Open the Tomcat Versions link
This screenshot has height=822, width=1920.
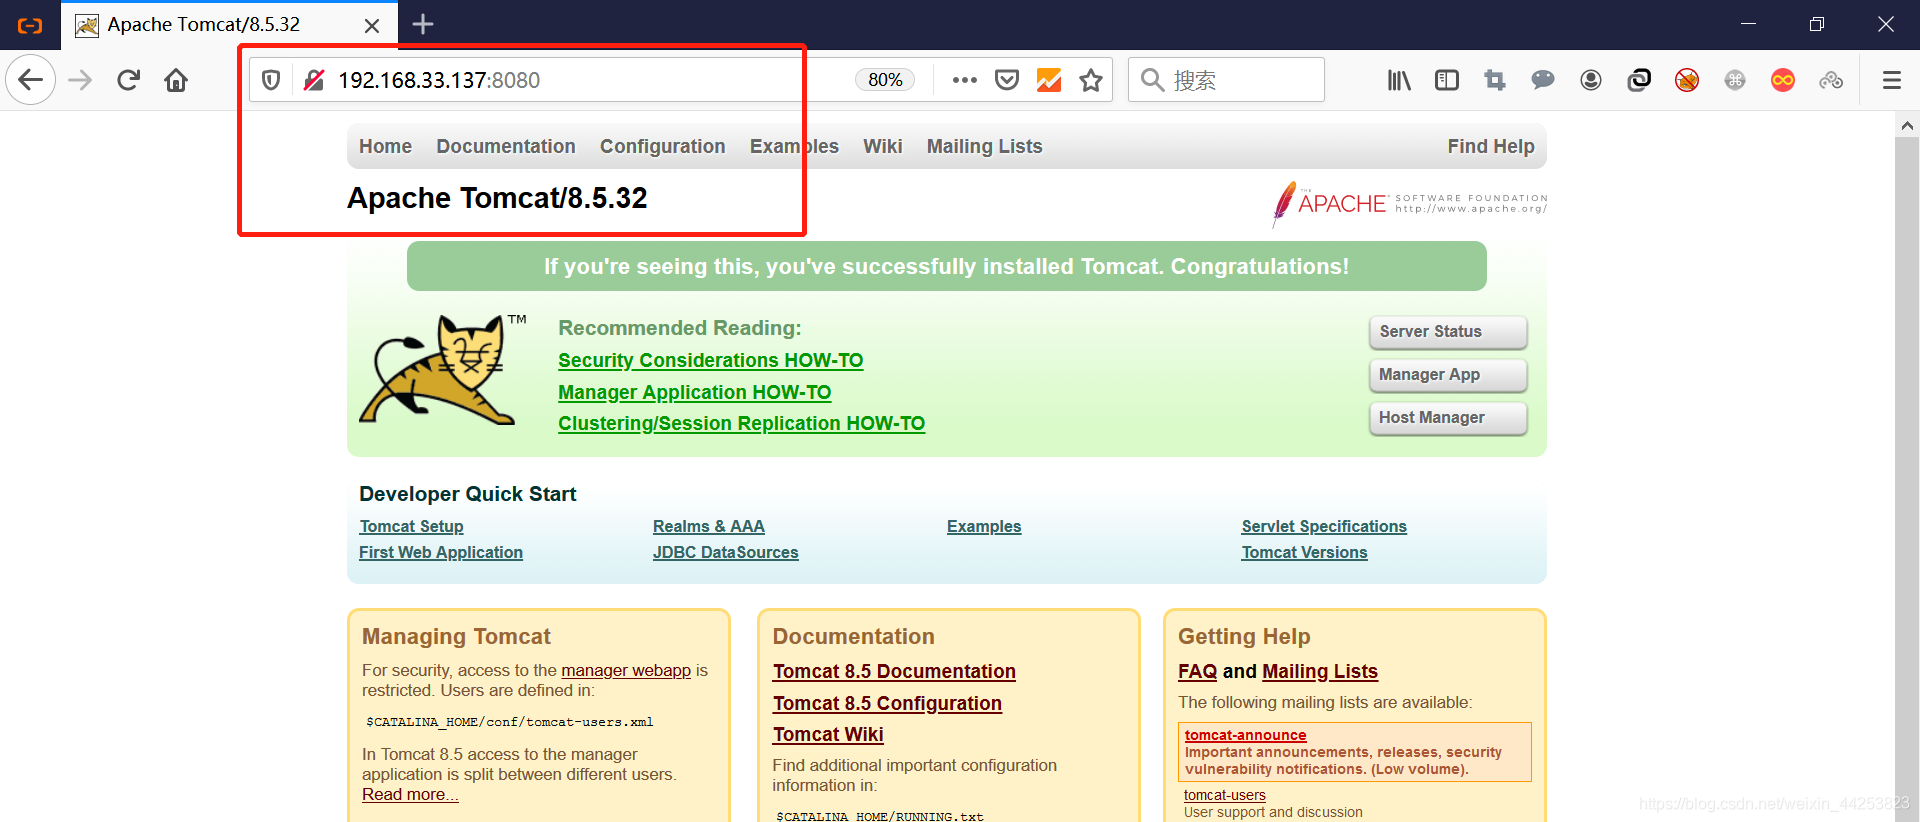pos(1305,552)
